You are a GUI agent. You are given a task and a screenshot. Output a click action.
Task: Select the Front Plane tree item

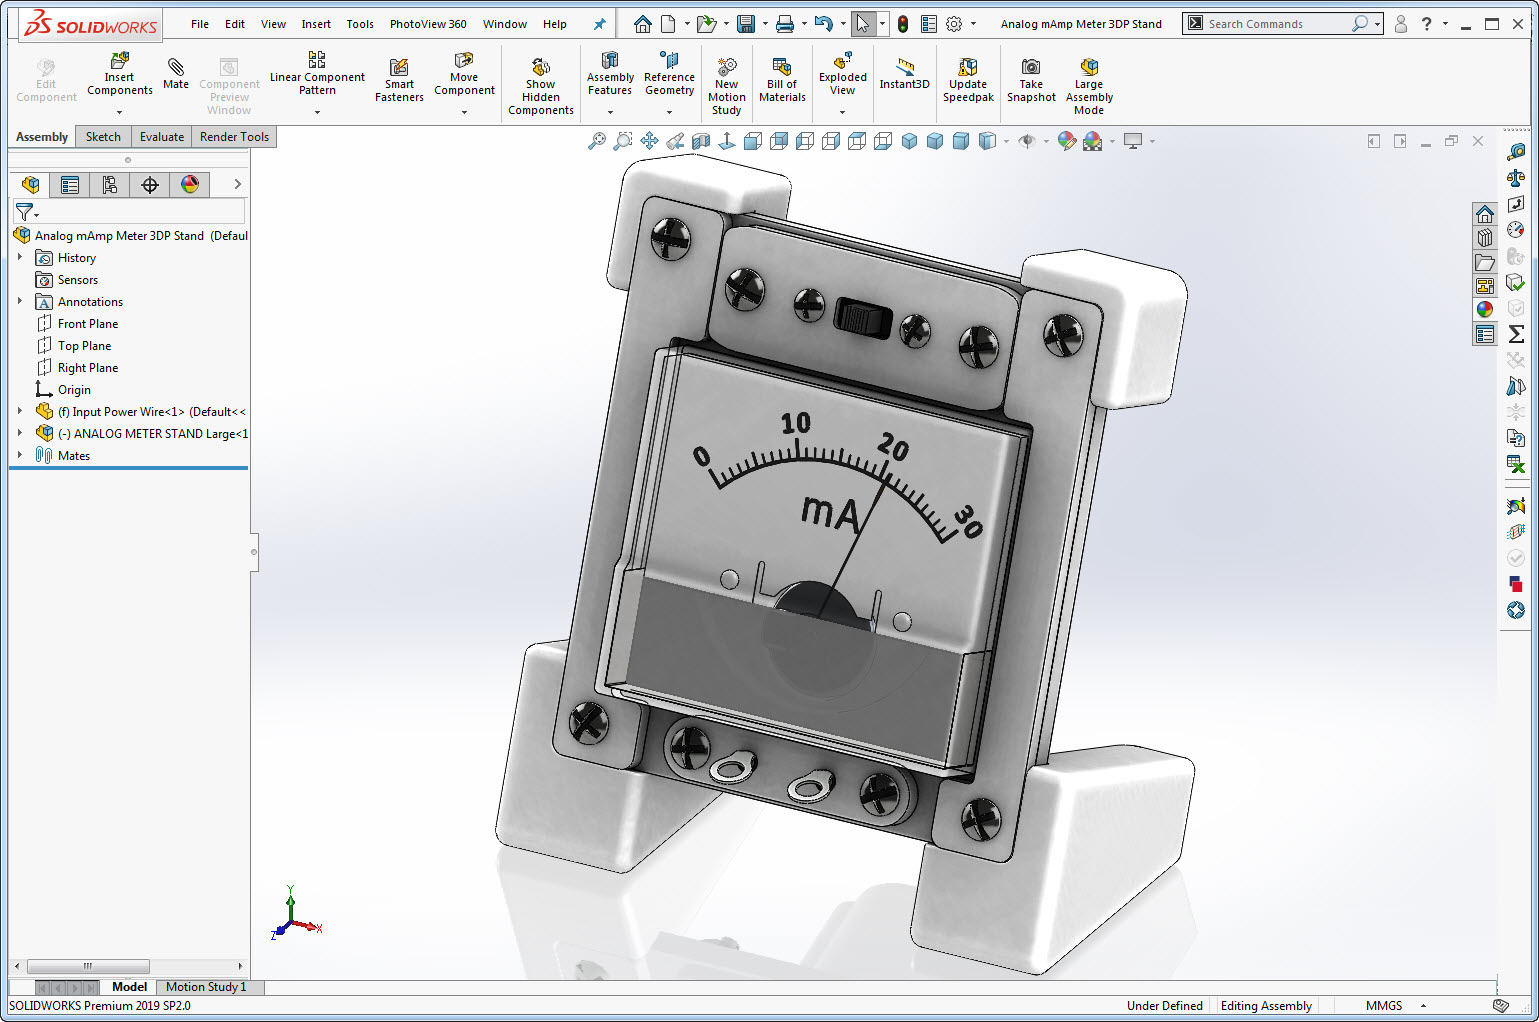(x=88, y=324)
